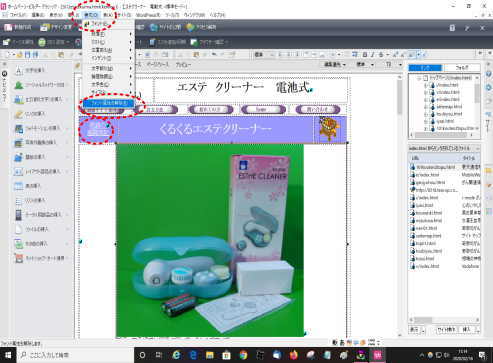The height and width of the screenshot is (363, 493).
Task: Open the 編集優先 dropdown above the editor
Action: [335, 64]
